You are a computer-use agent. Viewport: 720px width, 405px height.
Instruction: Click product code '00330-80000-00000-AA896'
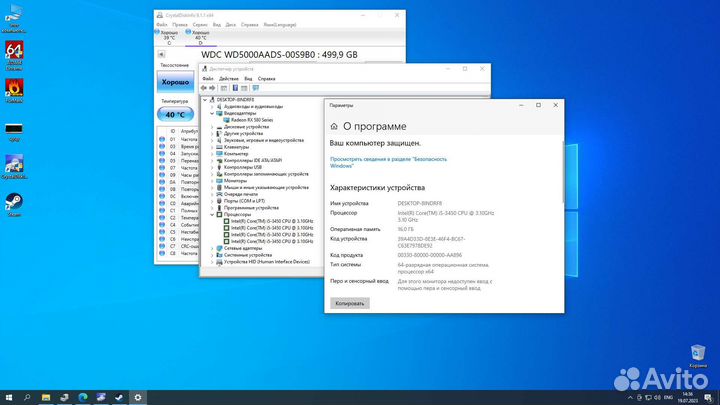point(429,255)
